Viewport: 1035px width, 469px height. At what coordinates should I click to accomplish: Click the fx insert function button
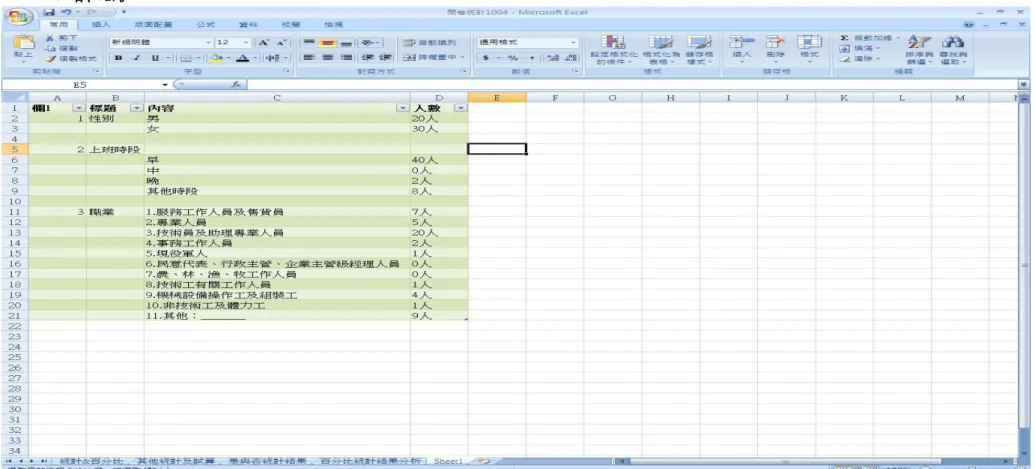click(236, 84)
